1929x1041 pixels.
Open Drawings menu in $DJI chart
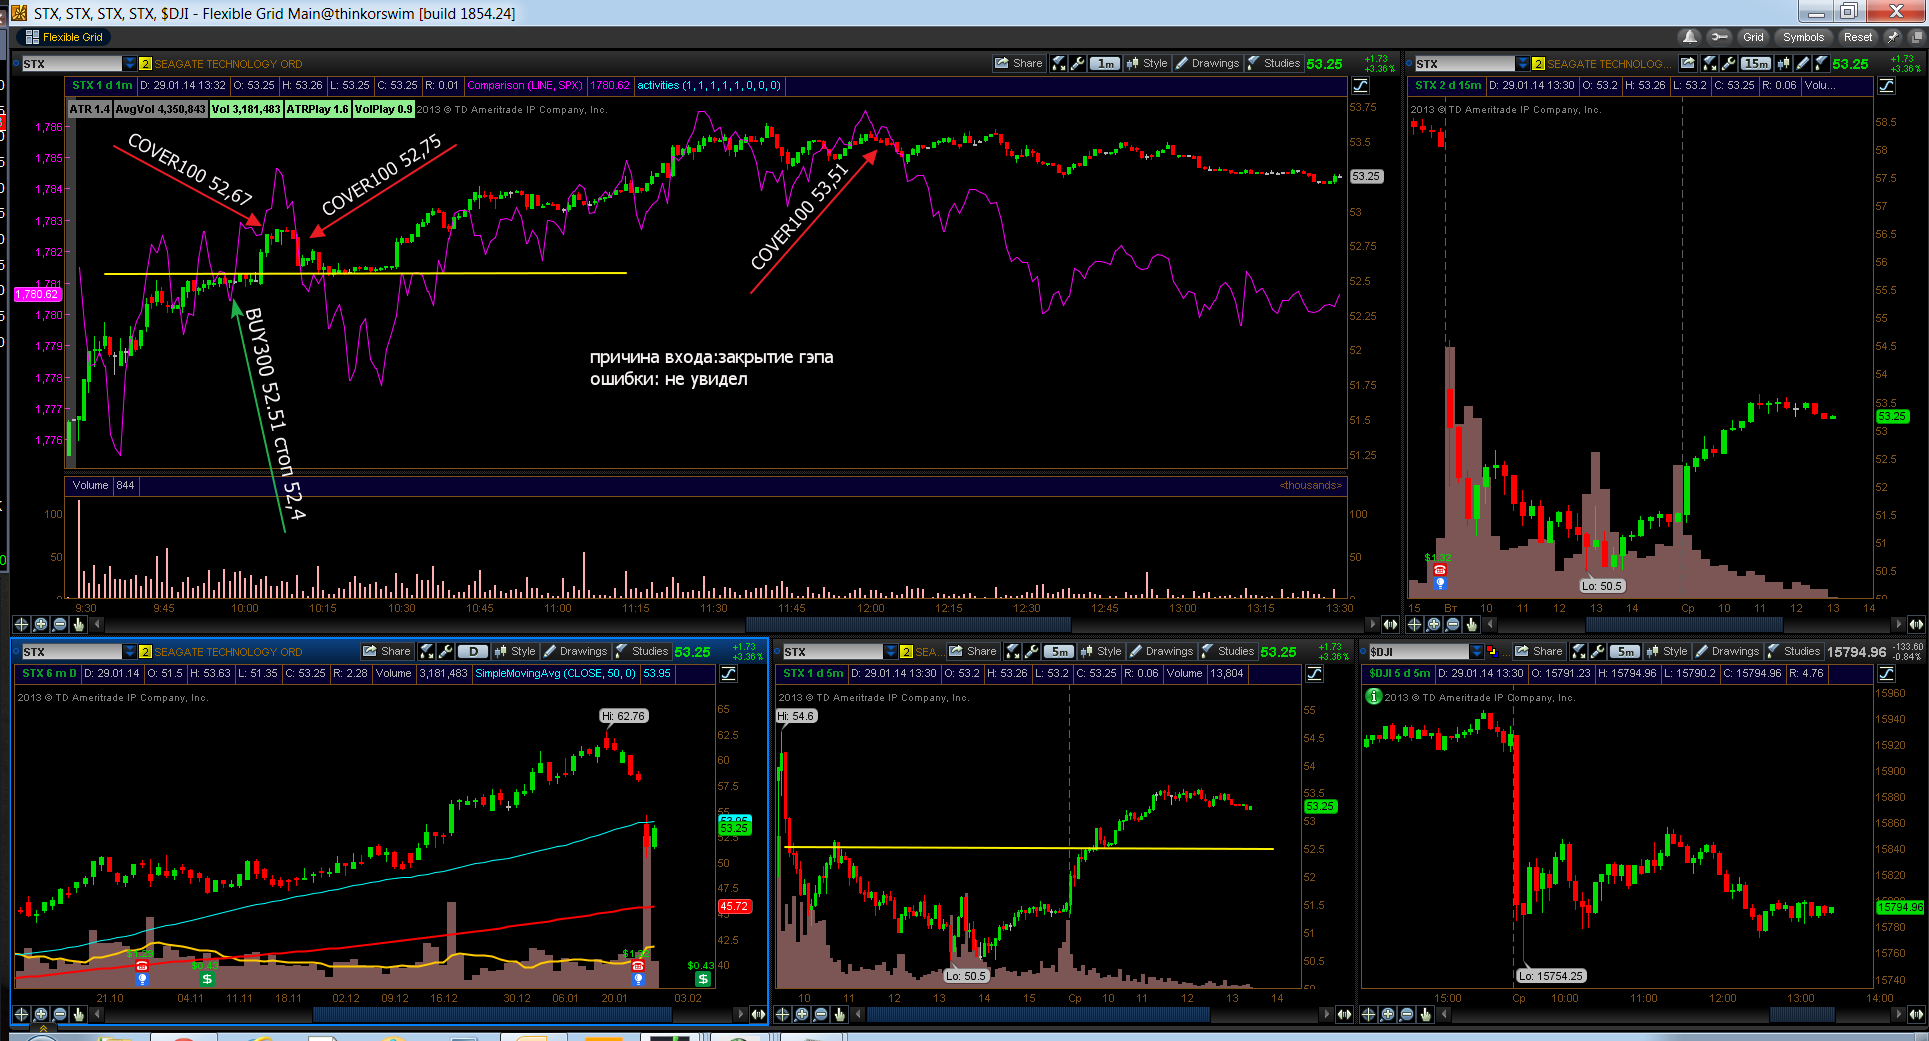[1728, 651]
